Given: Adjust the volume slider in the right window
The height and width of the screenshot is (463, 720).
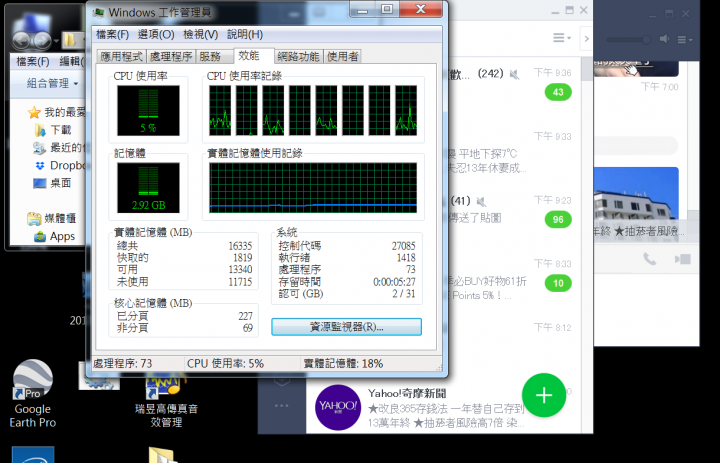Looking at the screenshot, I should coord(629,40).
